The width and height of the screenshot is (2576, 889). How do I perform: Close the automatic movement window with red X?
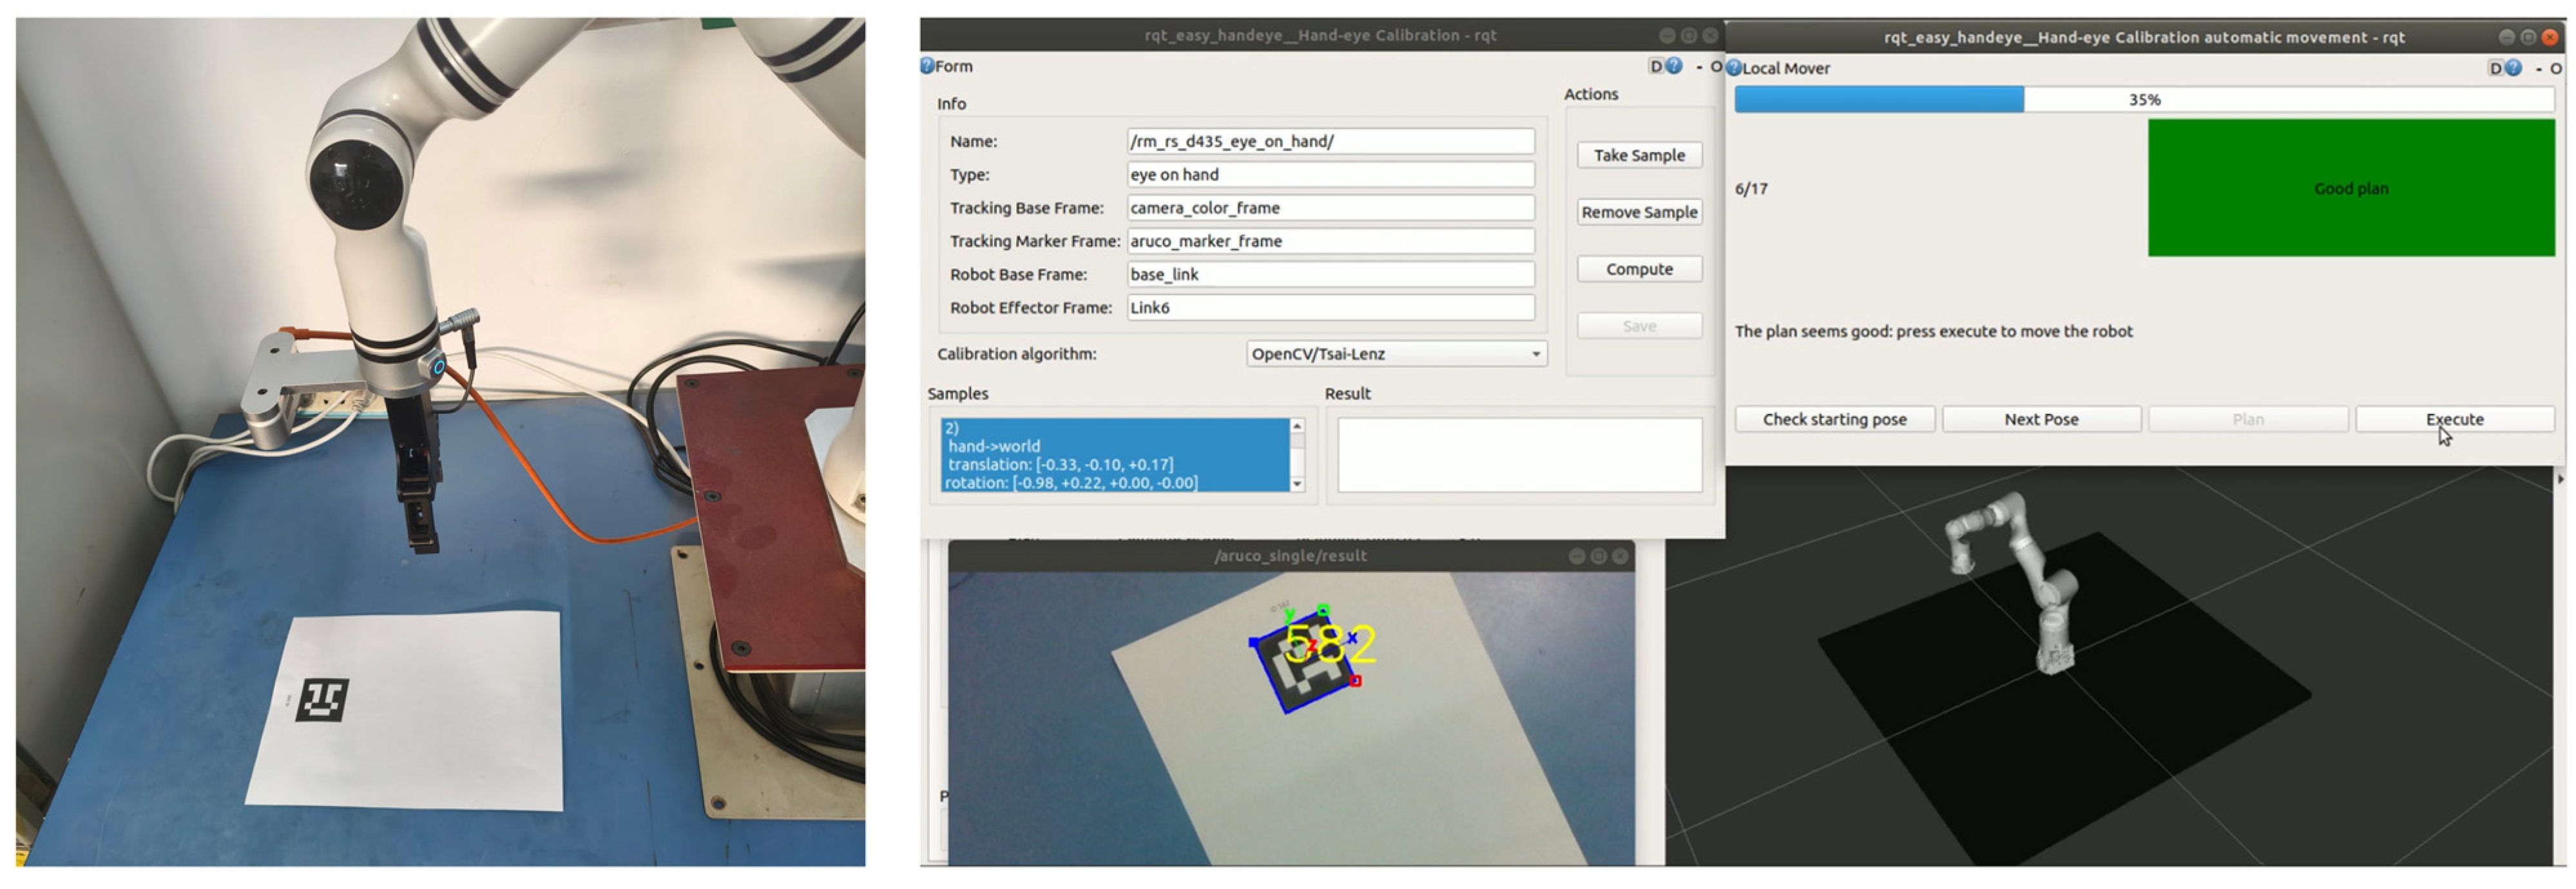pyautogui.click(x=2549, y=37)
